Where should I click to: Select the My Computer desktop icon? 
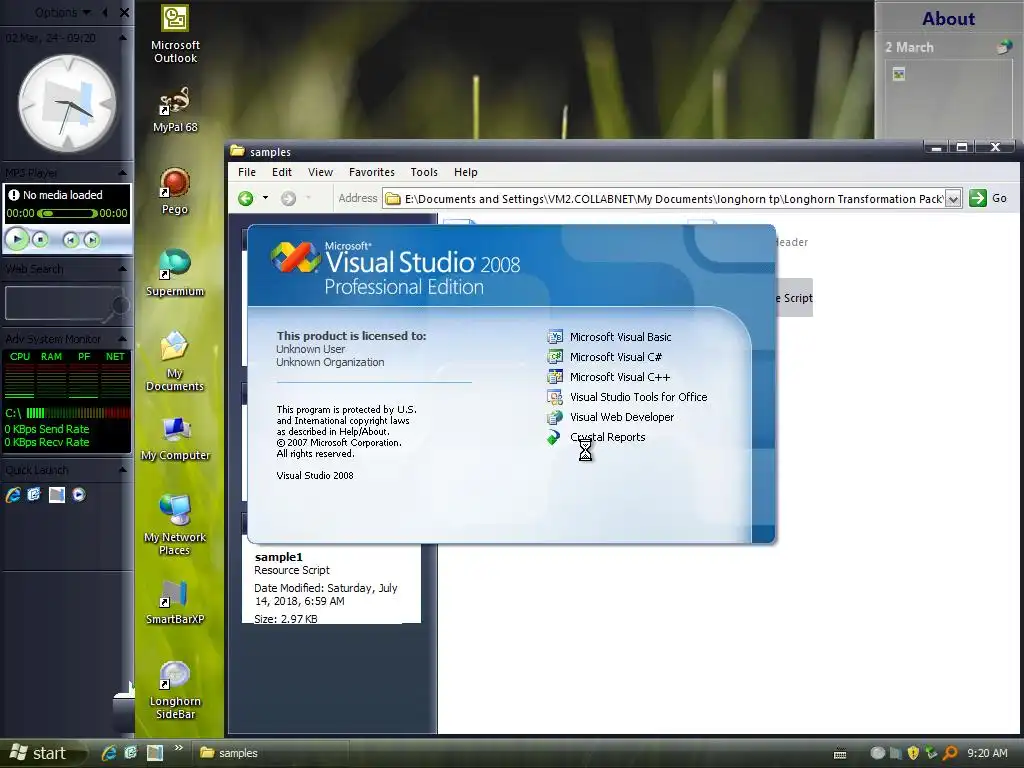[x=175, y=438]
